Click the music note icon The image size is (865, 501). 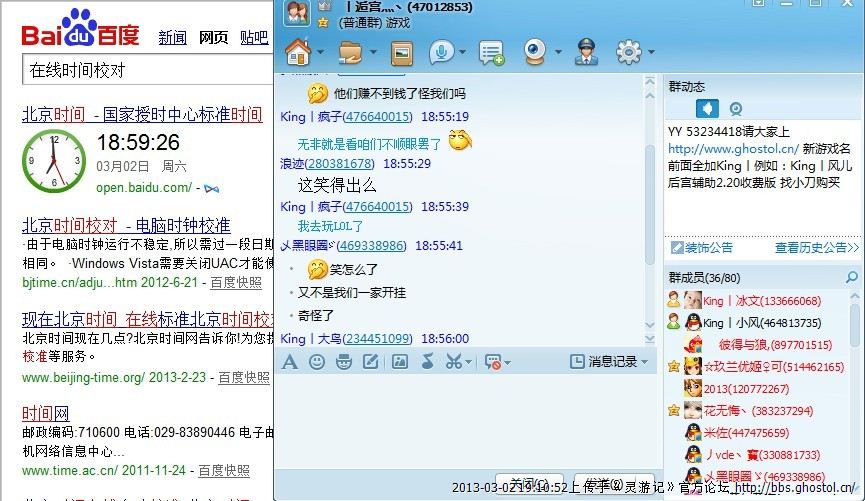(x=427, y=362)
